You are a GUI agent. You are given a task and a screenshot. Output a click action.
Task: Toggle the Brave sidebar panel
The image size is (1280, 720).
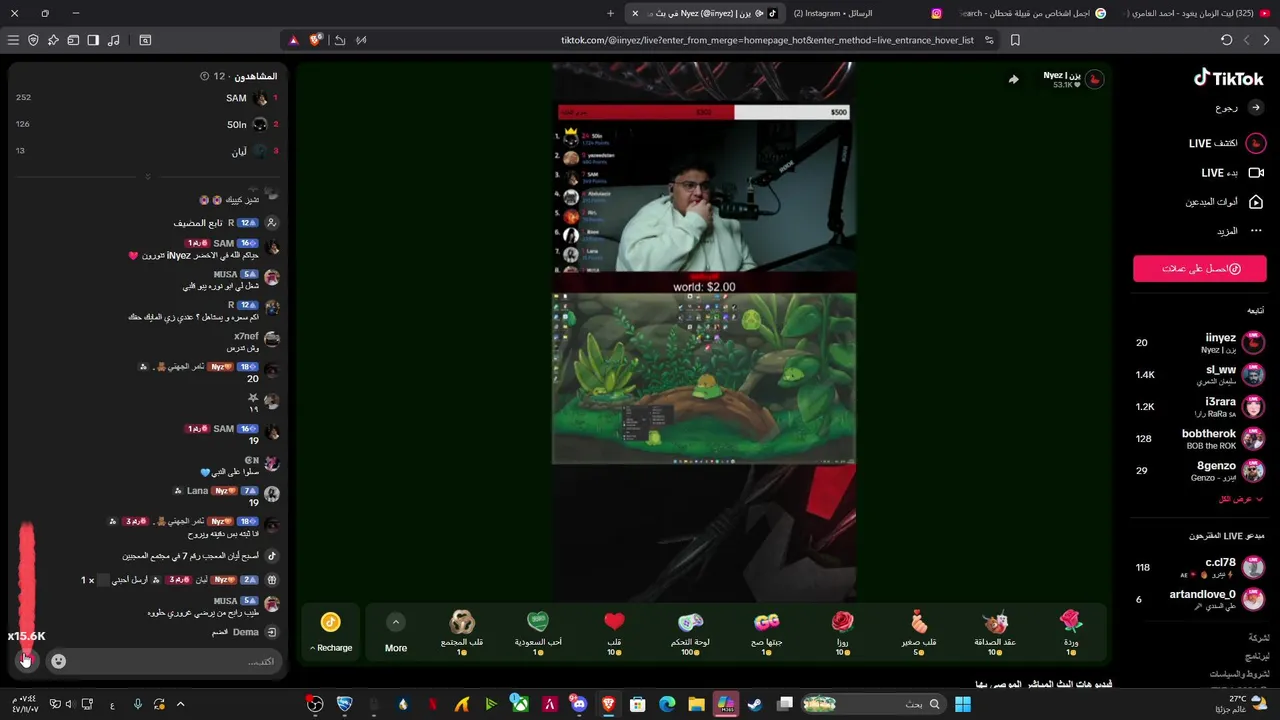click(x=93, y=40)
